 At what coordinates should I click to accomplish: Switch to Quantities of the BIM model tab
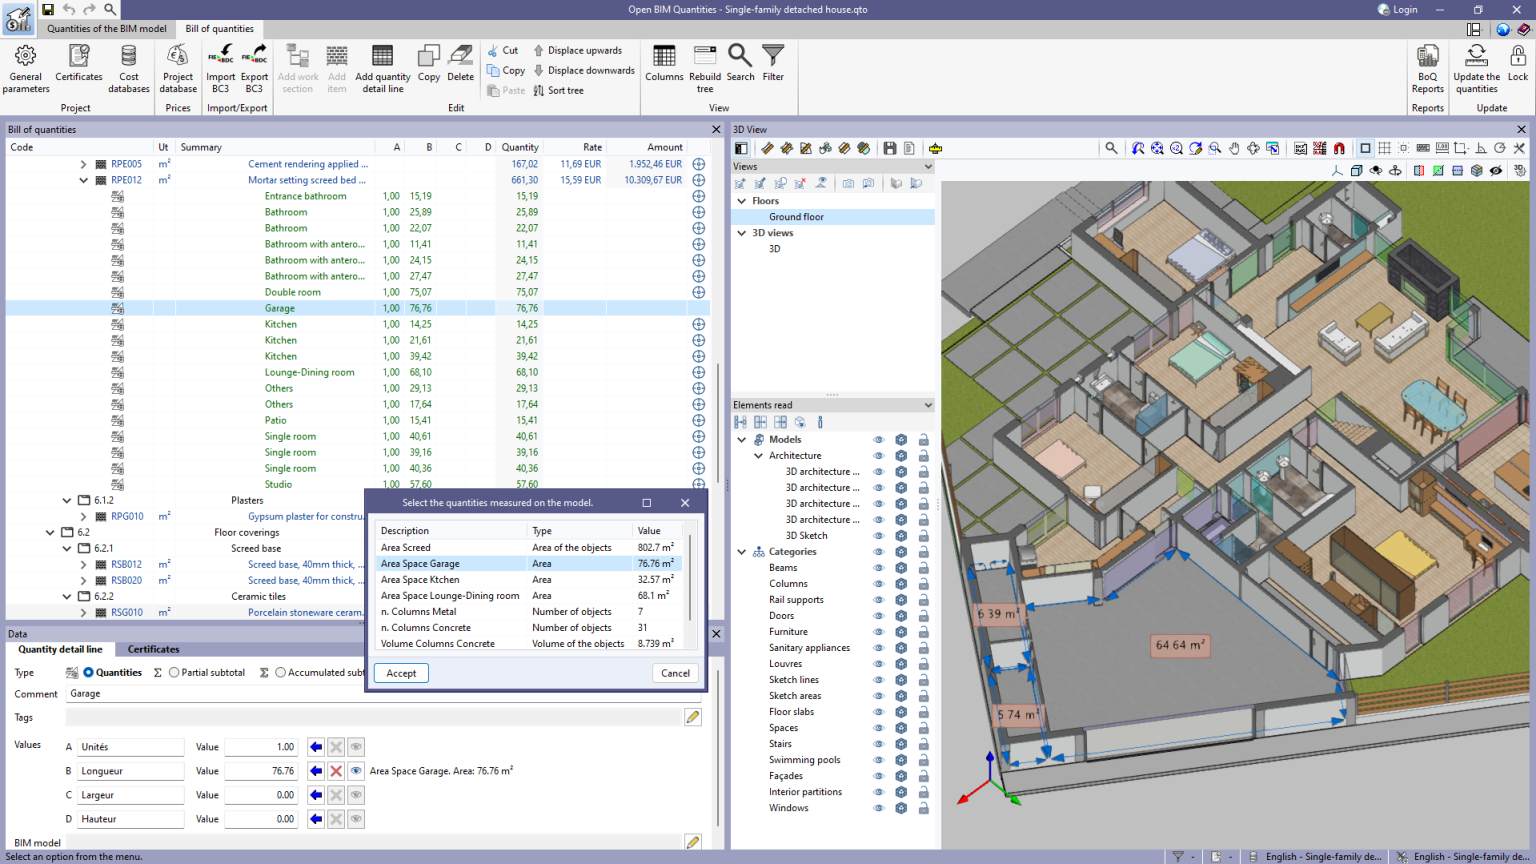pyautogui.click(x=107, y=29)
